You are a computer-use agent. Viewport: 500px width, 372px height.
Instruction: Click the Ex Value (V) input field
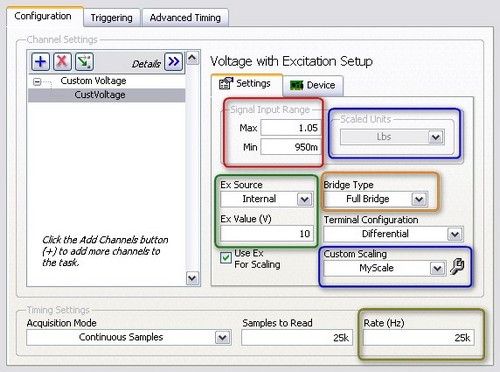pyautogui.click(x=267, y=234)
